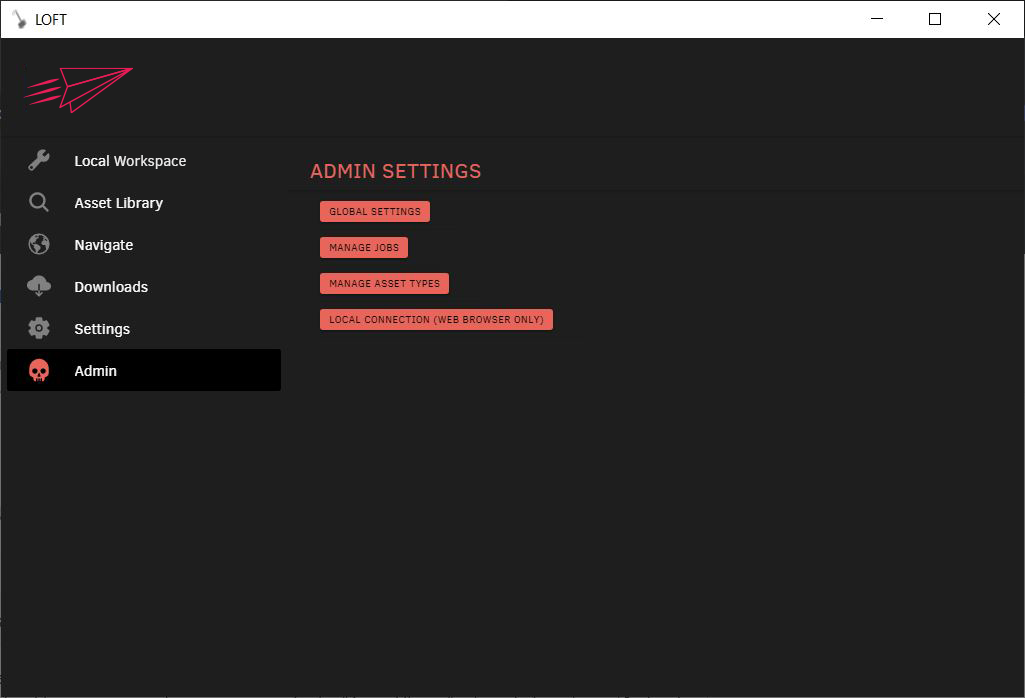Click the Downloads cloud icon
Image resolution: width=1025 pixels, height=698 pixels.
[x=38, y=286]
